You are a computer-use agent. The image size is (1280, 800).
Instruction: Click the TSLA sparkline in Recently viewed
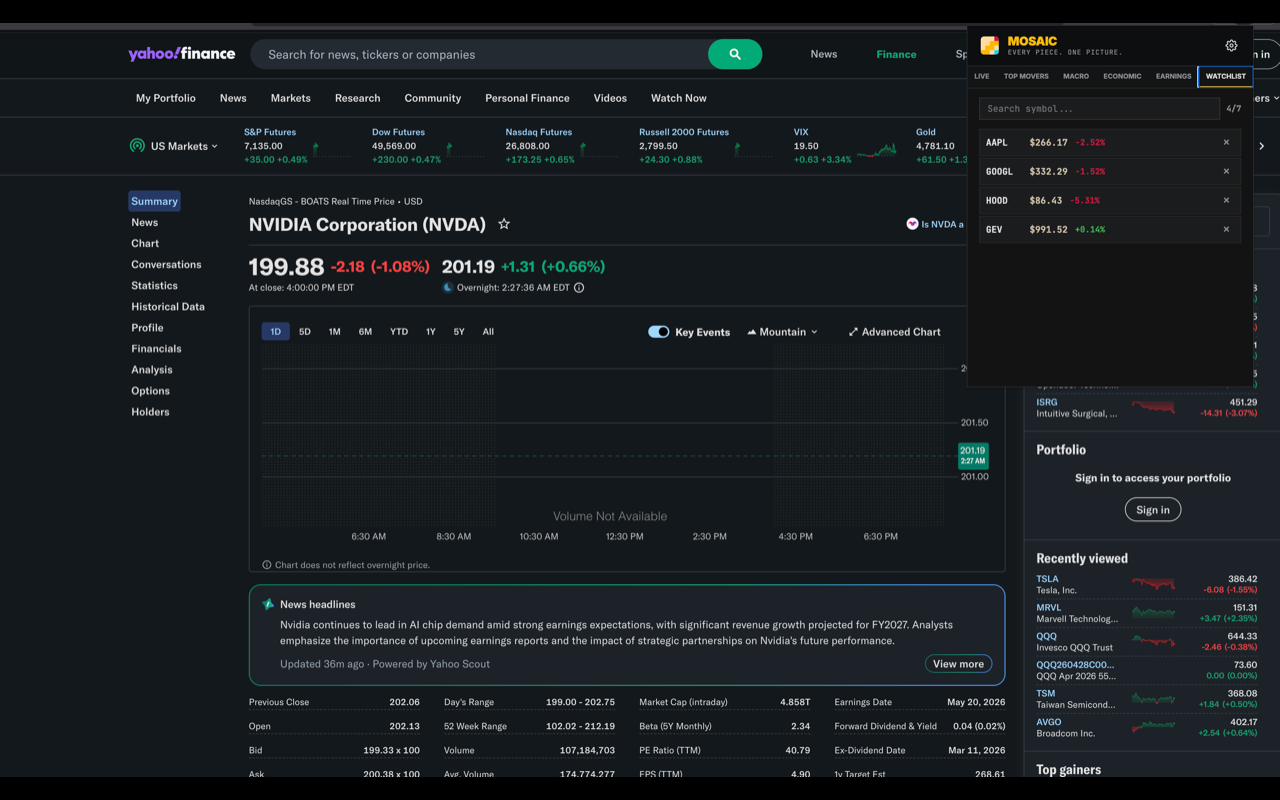[1153, 583]
